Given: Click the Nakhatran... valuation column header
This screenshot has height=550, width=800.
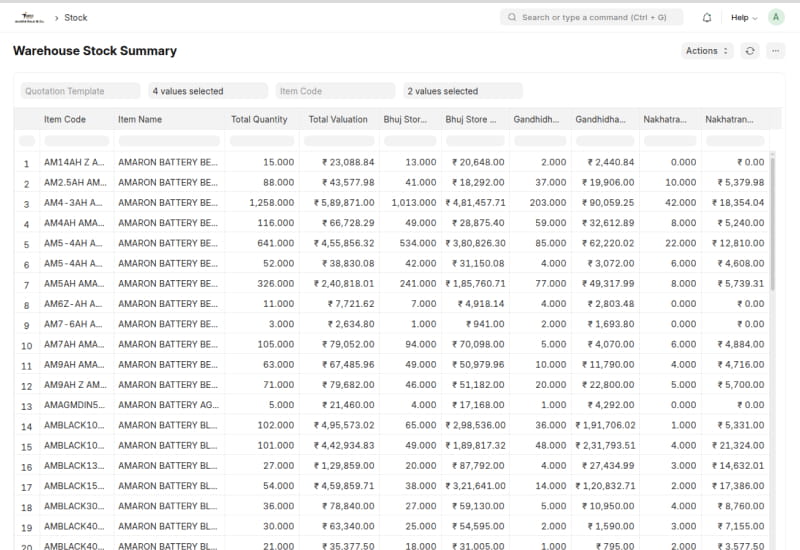Looking at the screenshot, I should [729, 119].
